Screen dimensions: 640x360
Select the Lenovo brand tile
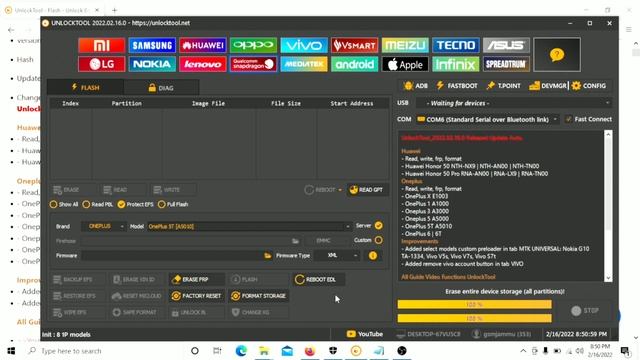(203, 64)
